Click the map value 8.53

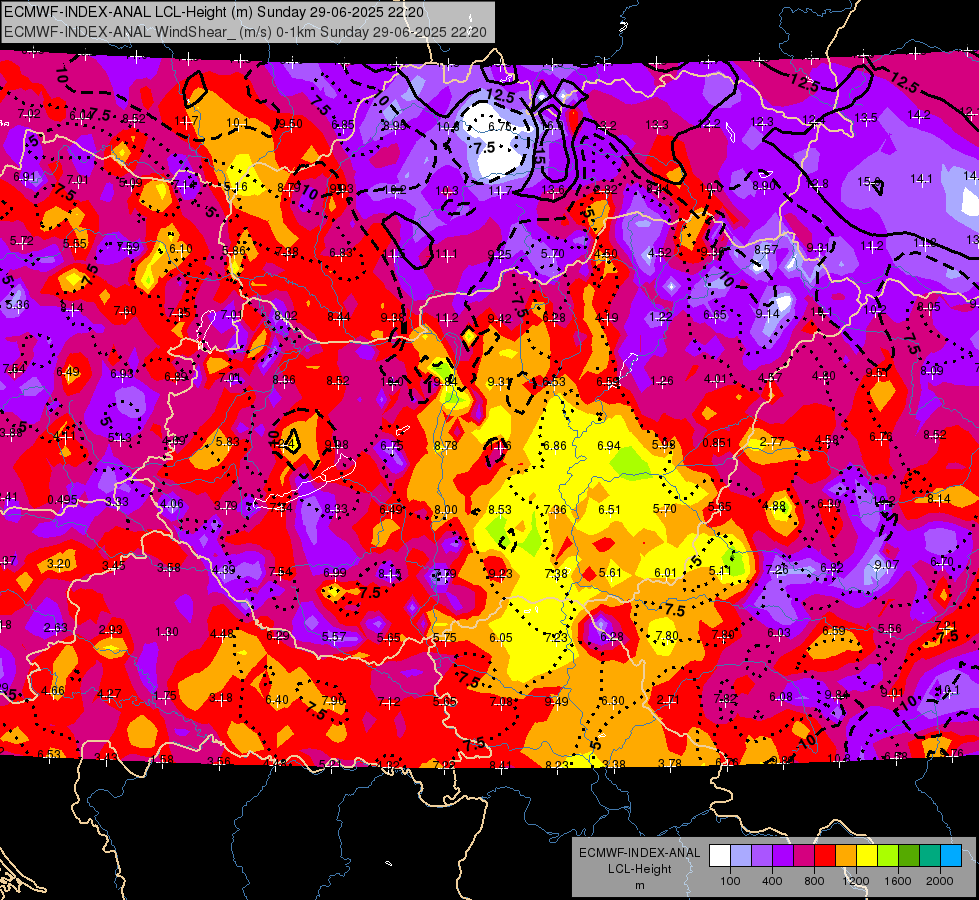coord(499,510)
